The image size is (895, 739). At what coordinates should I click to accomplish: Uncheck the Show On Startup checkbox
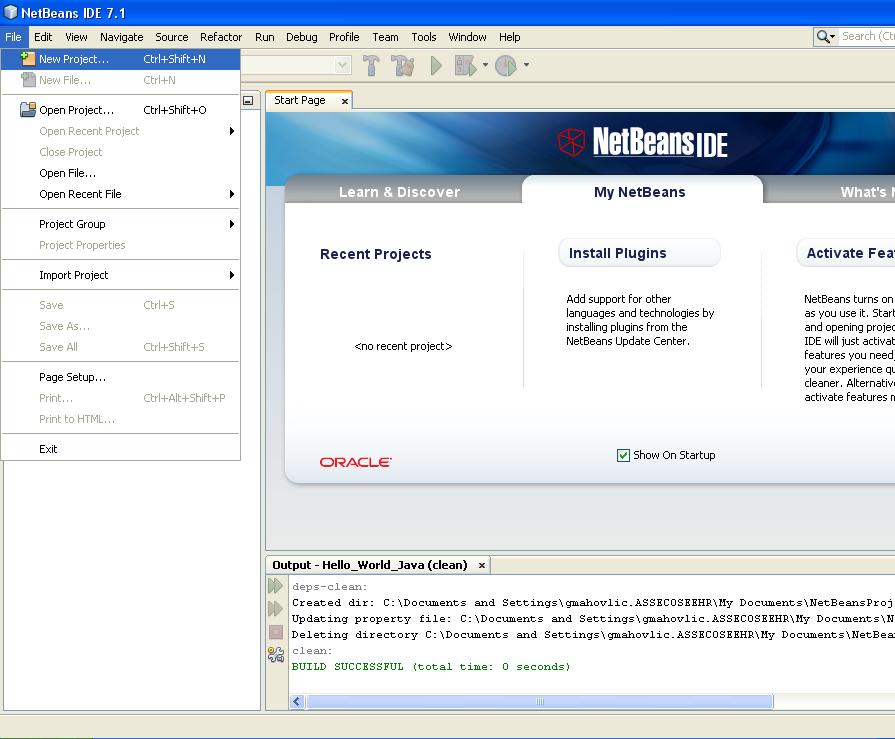(x=623, y=455)
